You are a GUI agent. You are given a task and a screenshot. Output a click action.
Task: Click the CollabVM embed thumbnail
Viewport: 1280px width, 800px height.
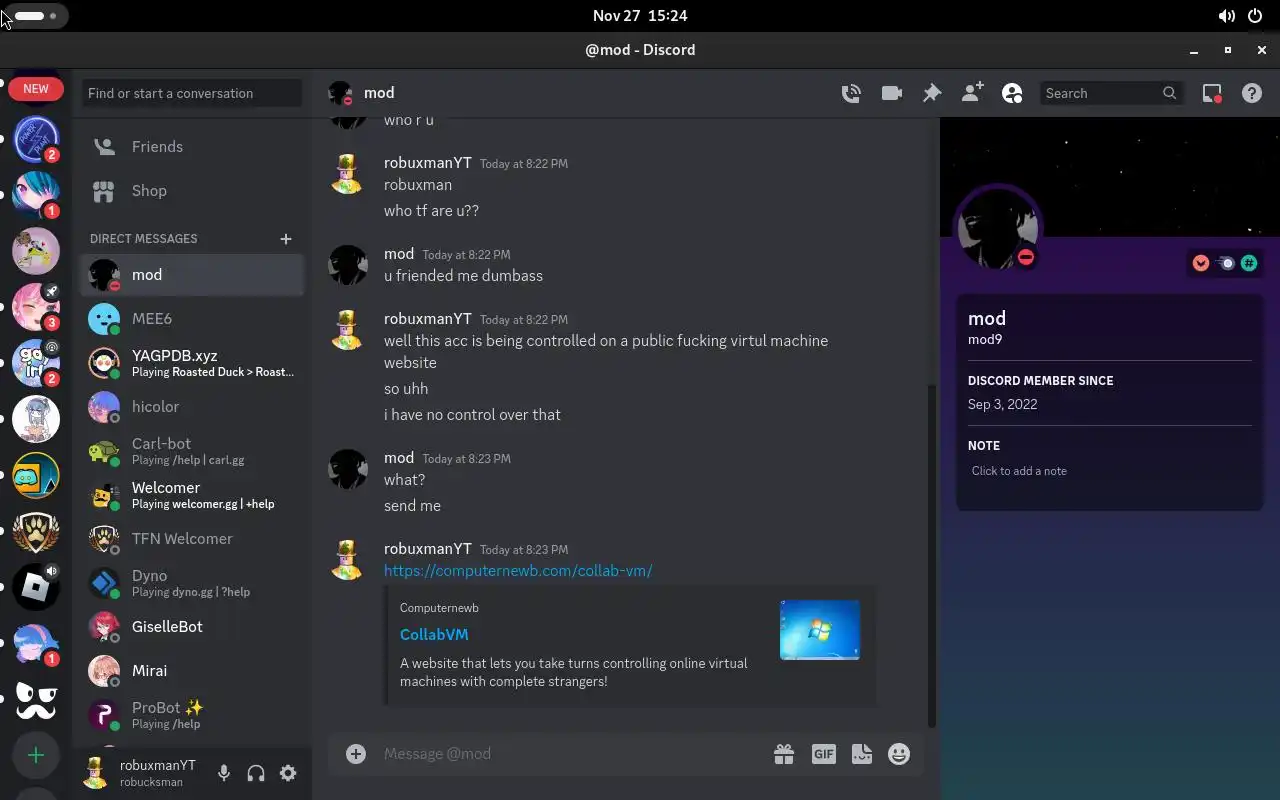tap(820, 630)
